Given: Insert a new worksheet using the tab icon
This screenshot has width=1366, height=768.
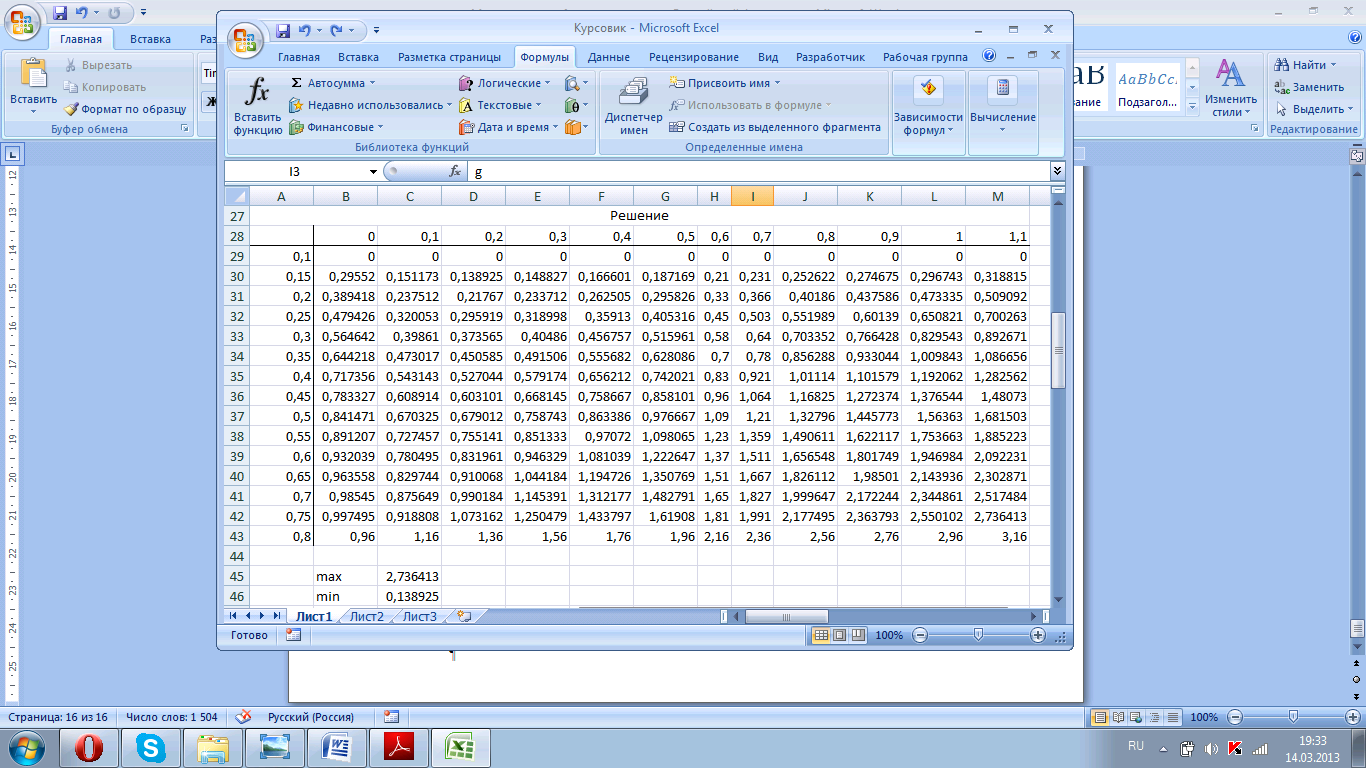Looking at the screenshot, I should 464,616.
